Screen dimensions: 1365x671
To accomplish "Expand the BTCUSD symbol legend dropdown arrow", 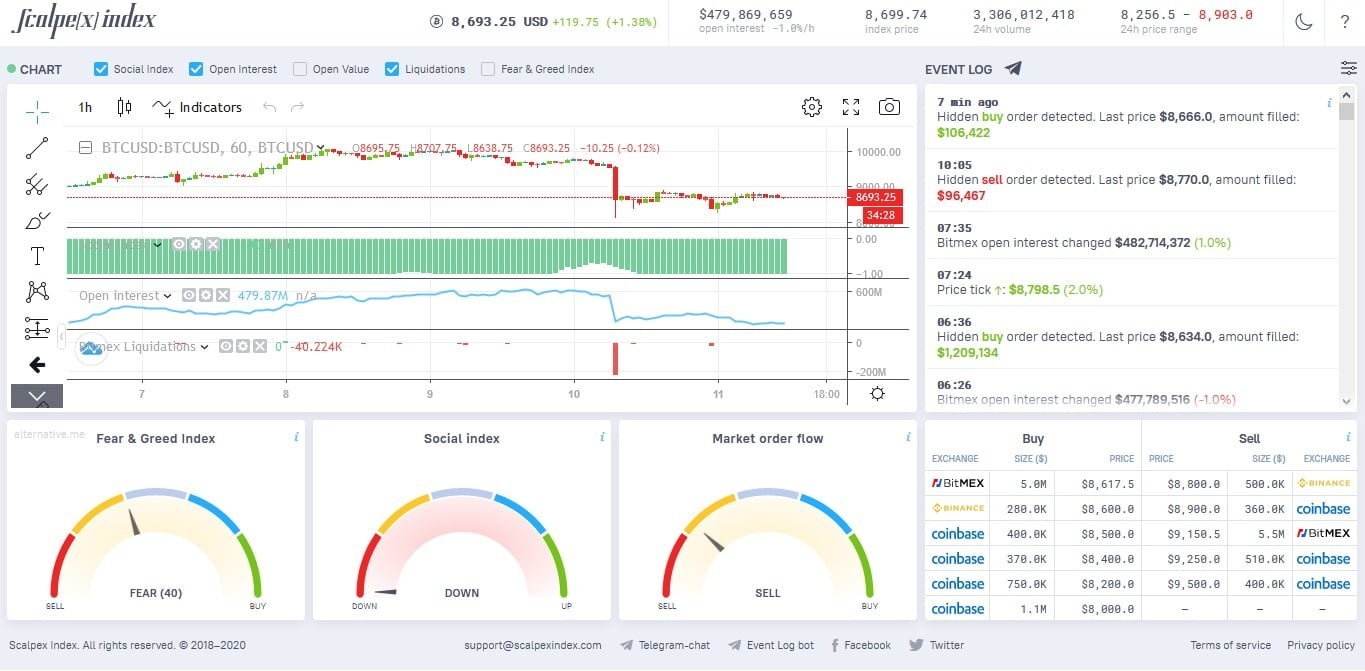I will click(x=320, y=148).
